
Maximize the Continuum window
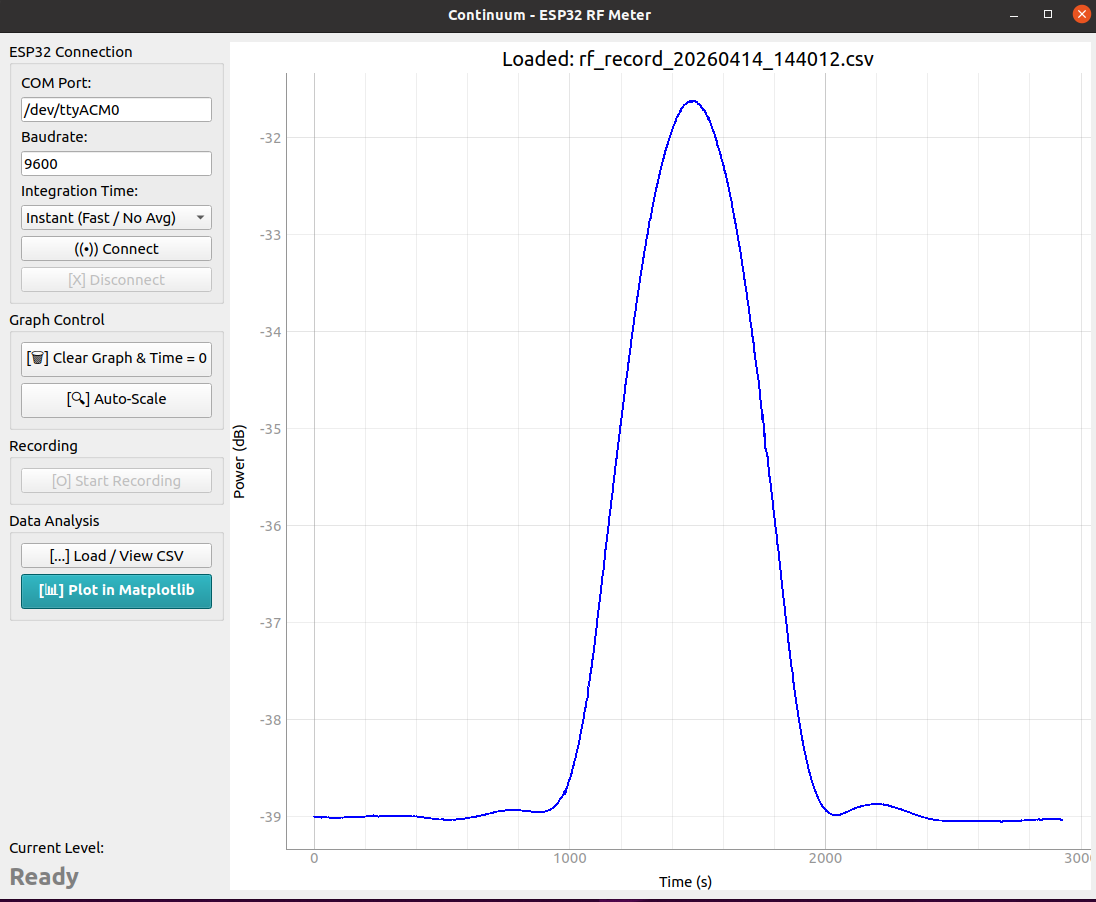tap(1048, 14)
